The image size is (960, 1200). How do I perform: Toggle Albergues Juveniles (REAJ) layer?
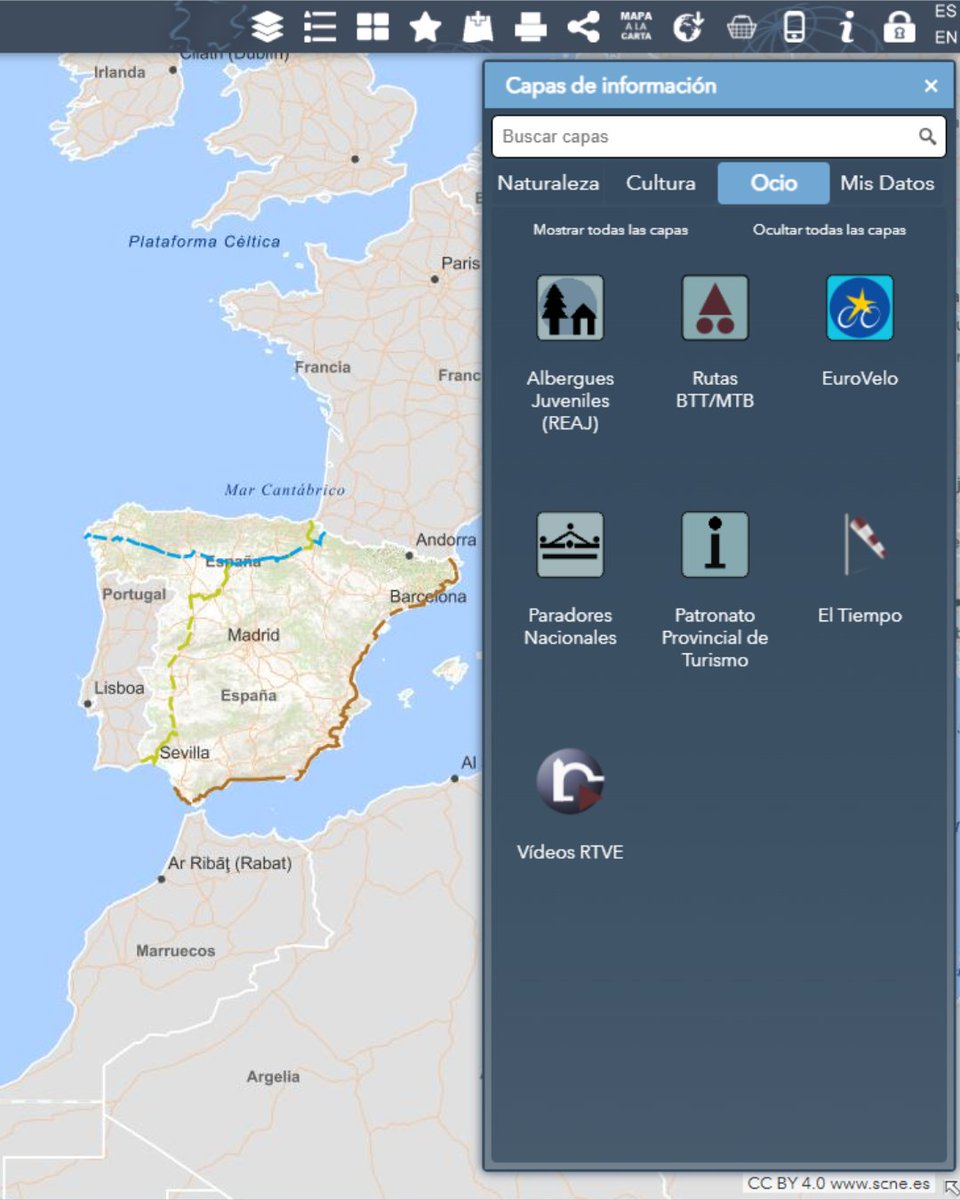[x=570, y=308]
